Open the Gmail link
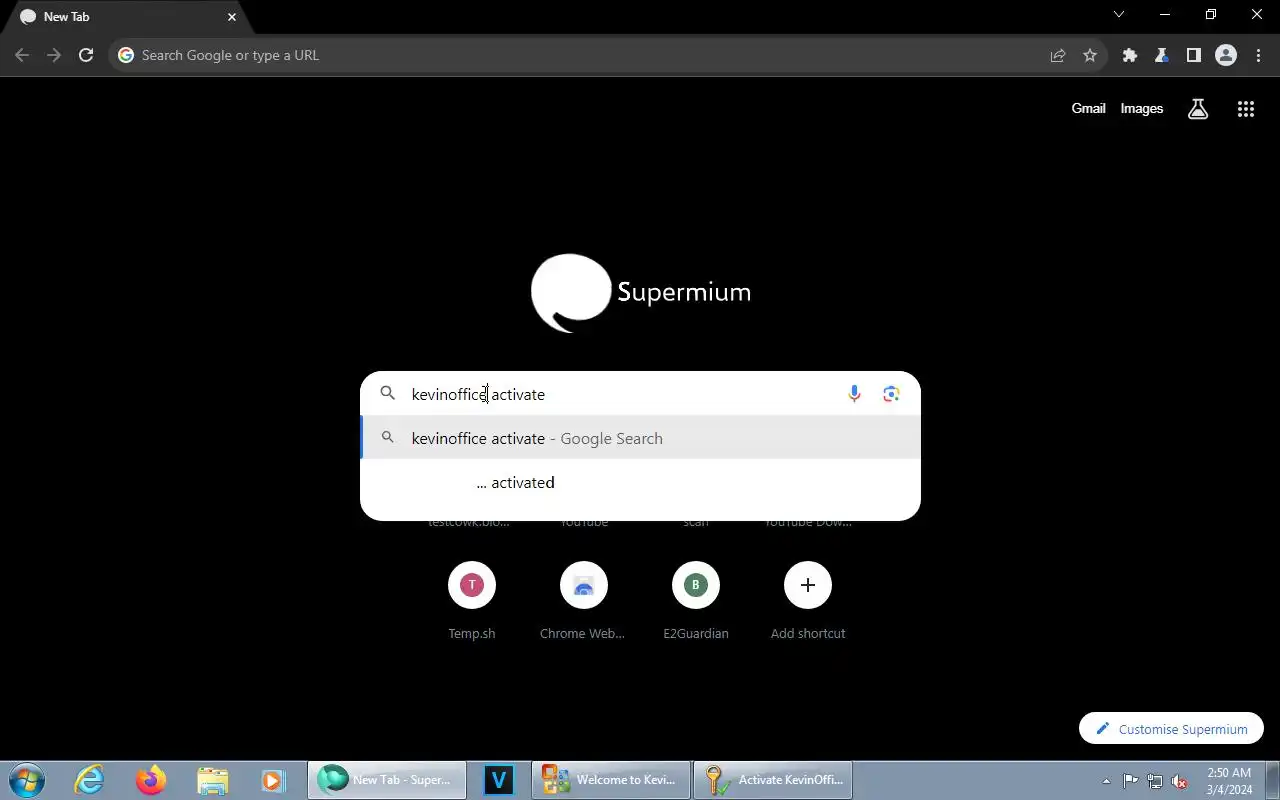This screenshot has height=800, width=1280. pyautogui.click(x=1088, y=108)
